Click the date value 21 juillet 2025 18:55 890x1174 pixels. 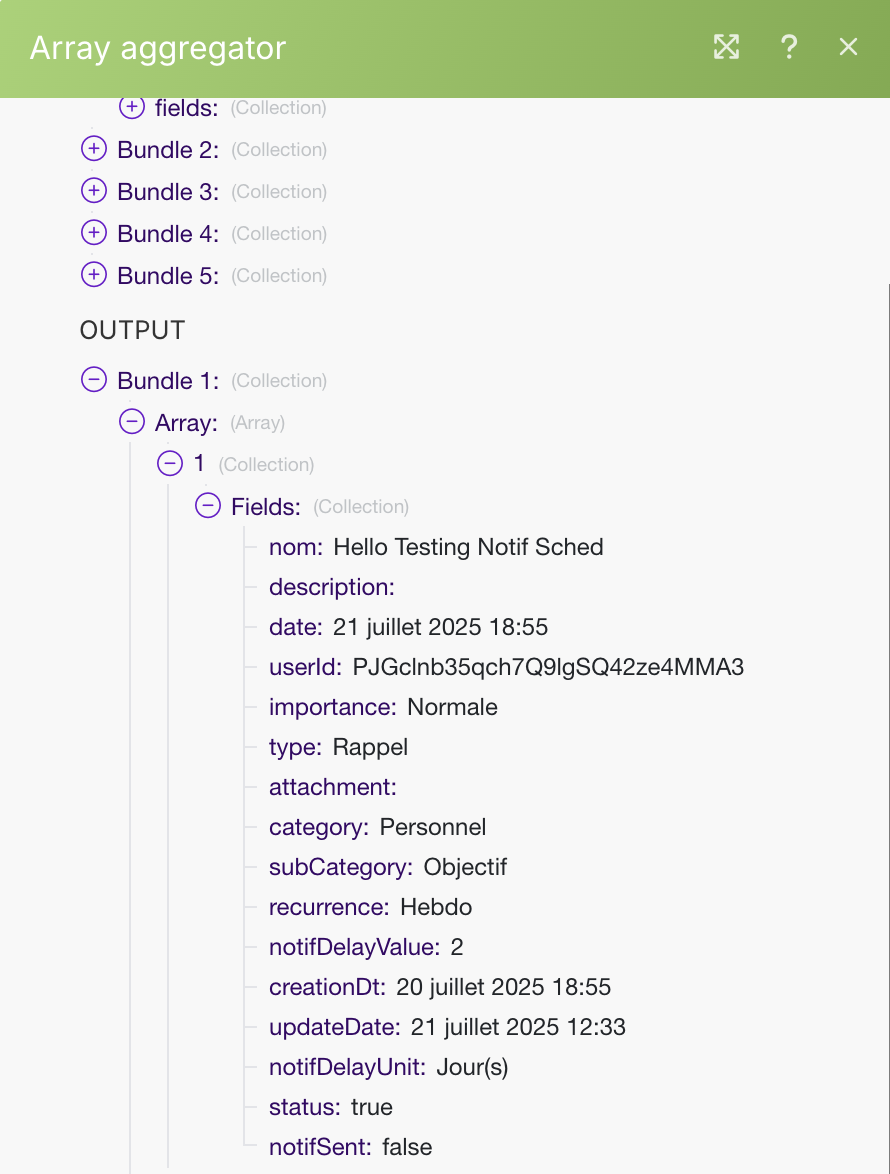[x=440, y=627]
